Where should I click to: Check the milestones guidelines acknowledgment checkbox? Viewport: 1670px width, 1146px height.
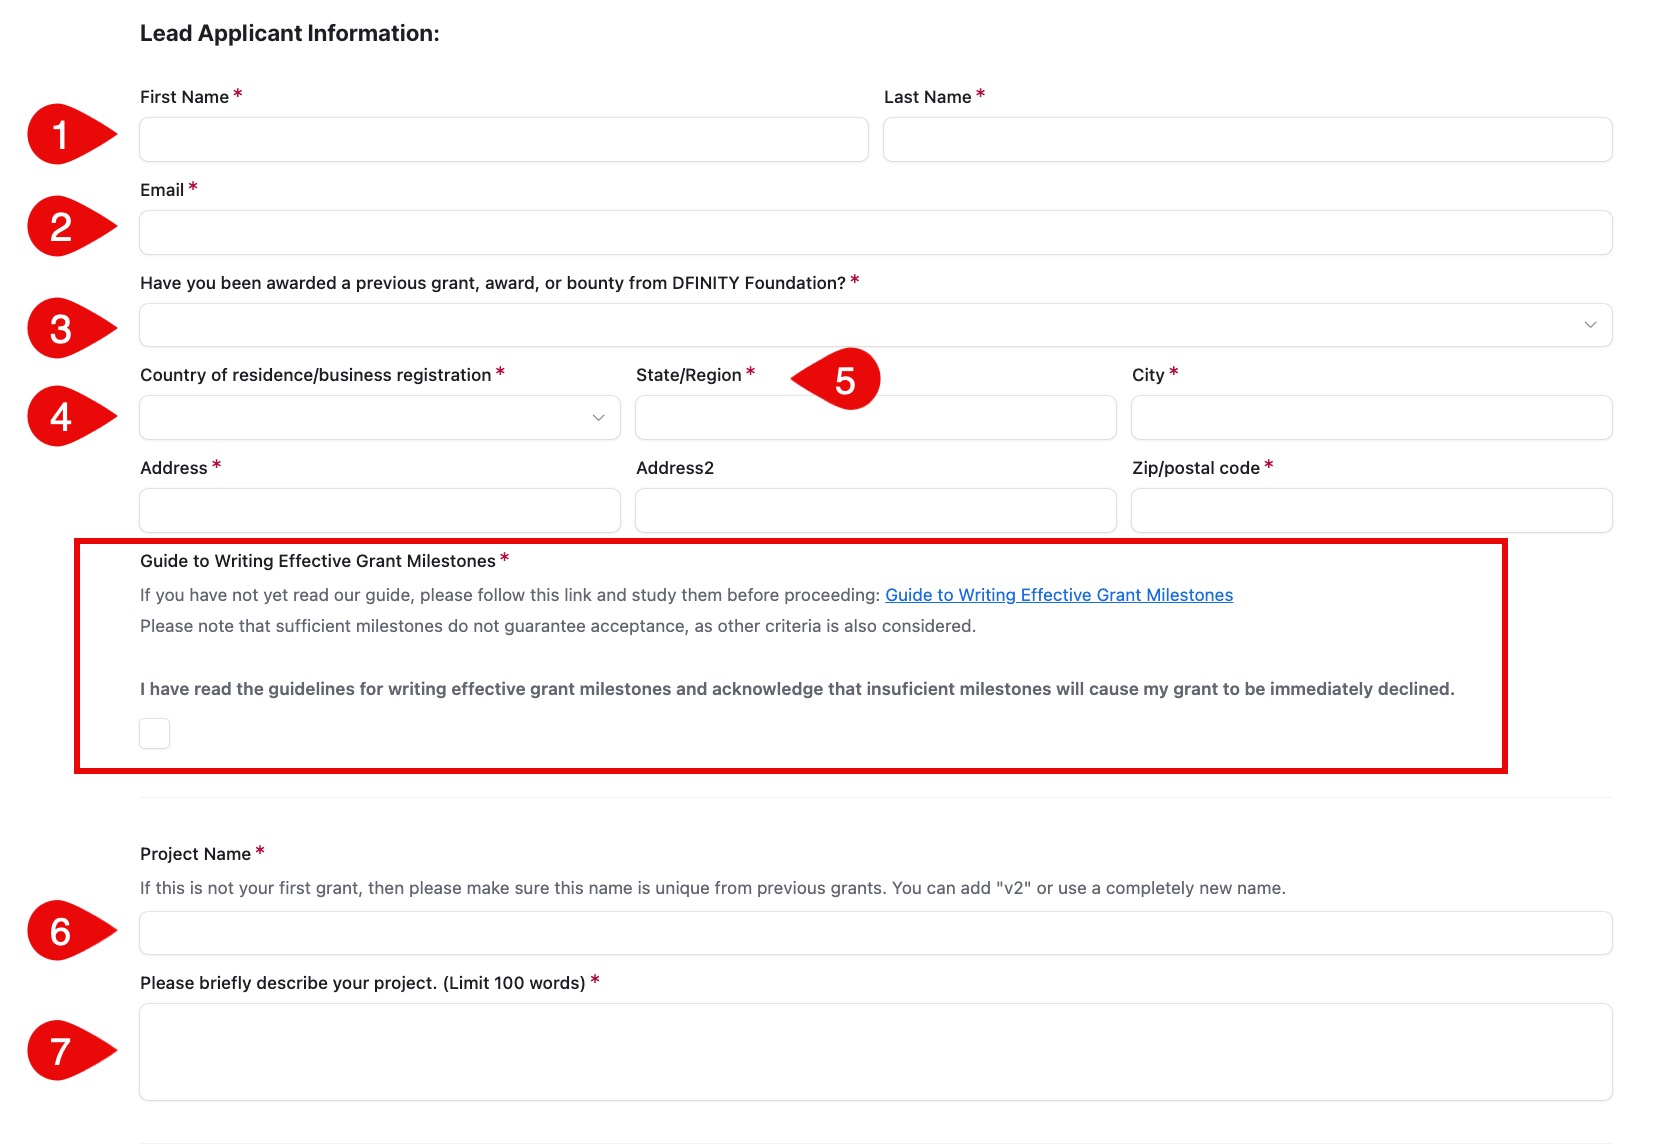point(155,733)
